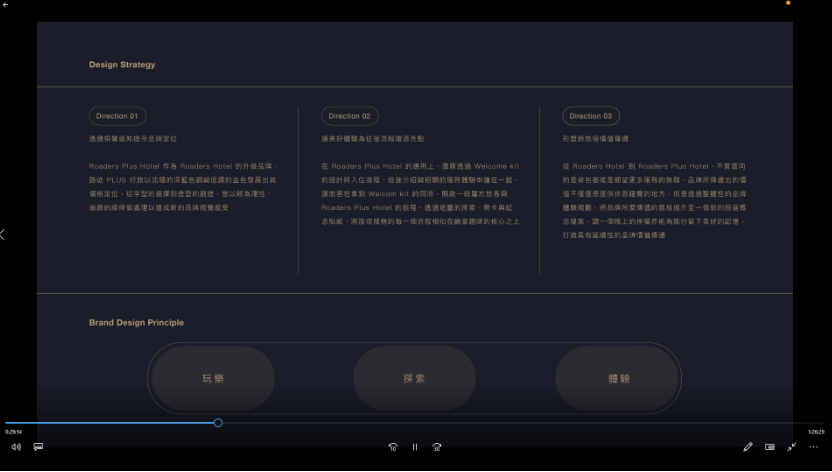Screen dimensions: 832x472
Task: Open subtitles and captions menu
Action: (x=38, y=447)
